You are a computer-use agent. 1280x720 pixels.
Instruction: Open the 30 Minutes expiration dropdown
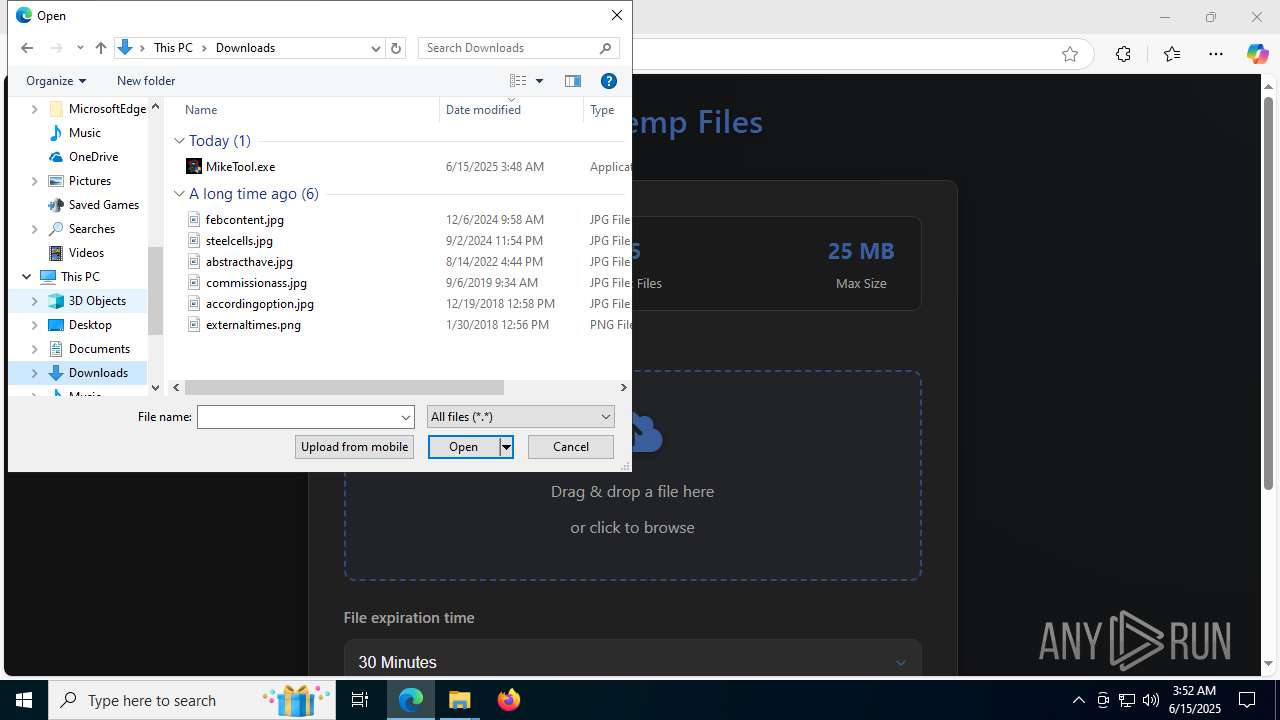(x=632, y=662)
